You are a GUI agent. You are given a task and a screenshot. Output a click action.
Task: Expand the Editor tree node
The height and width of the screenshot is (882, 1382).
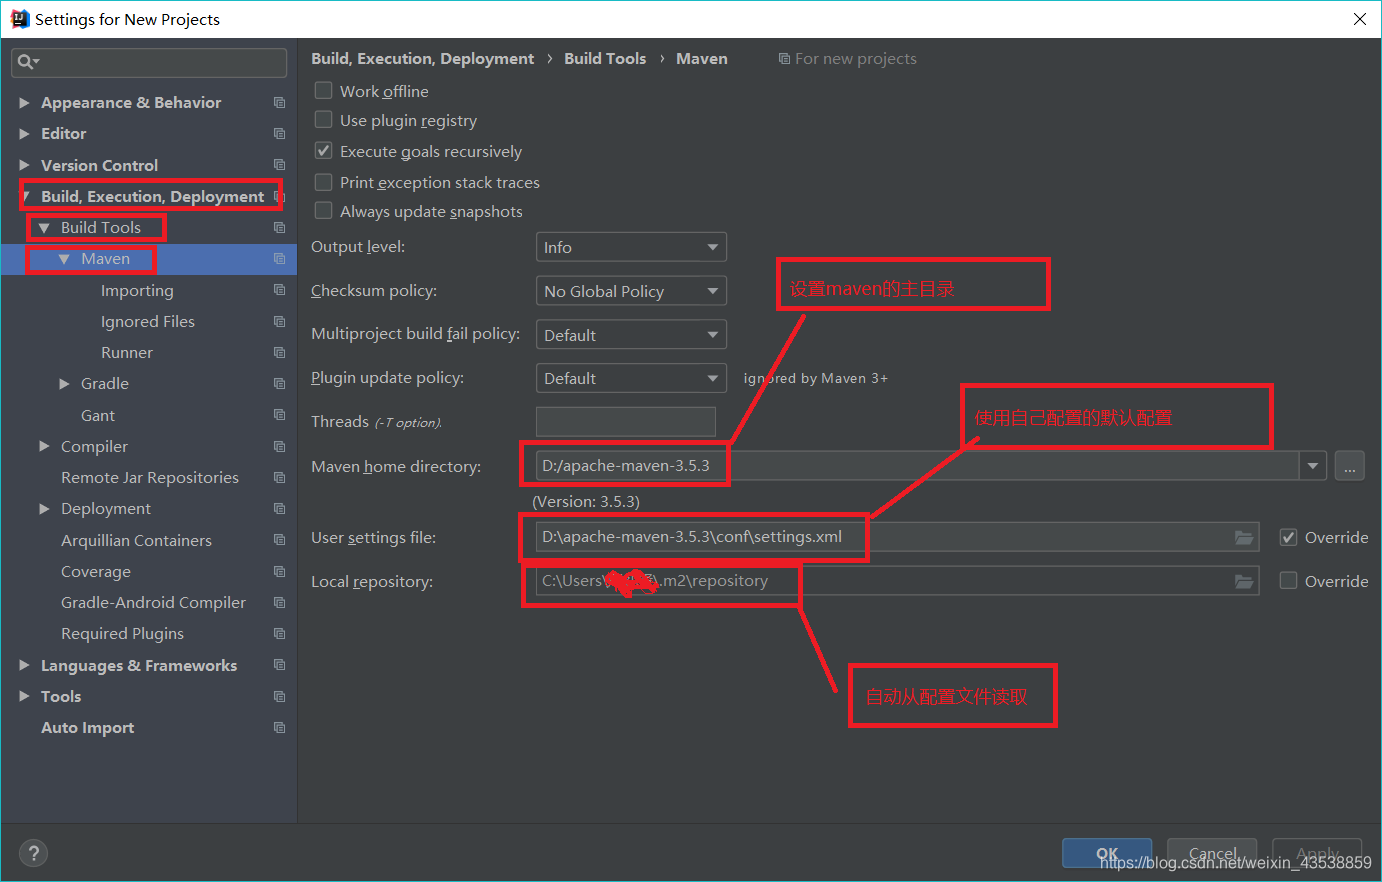pos(25,134)
